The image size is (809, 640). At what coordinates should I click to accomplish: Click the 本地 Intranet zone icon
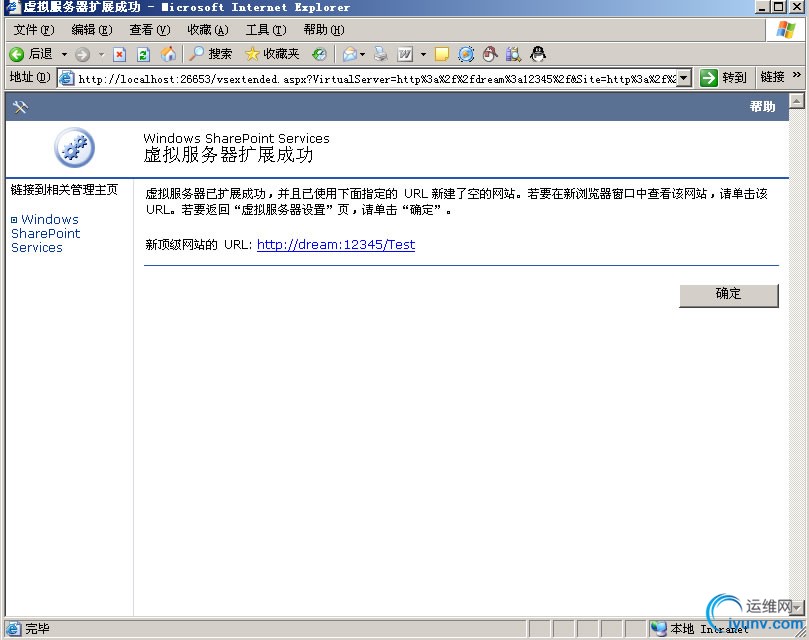tap(658, 629)
